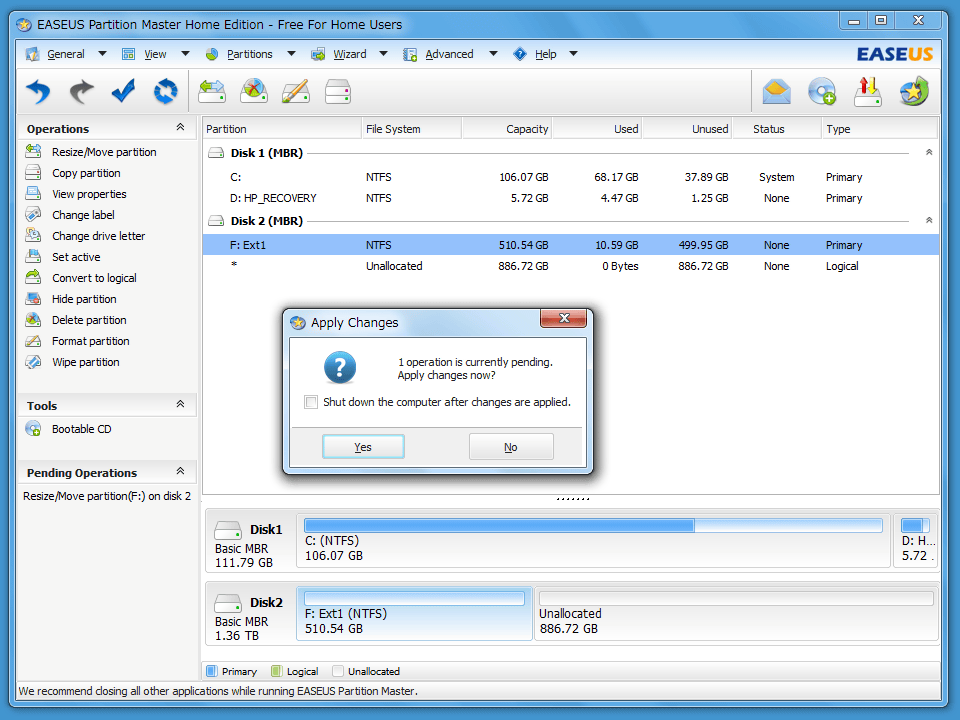Click D: partition block in Disk1 map

coord(916,541)
